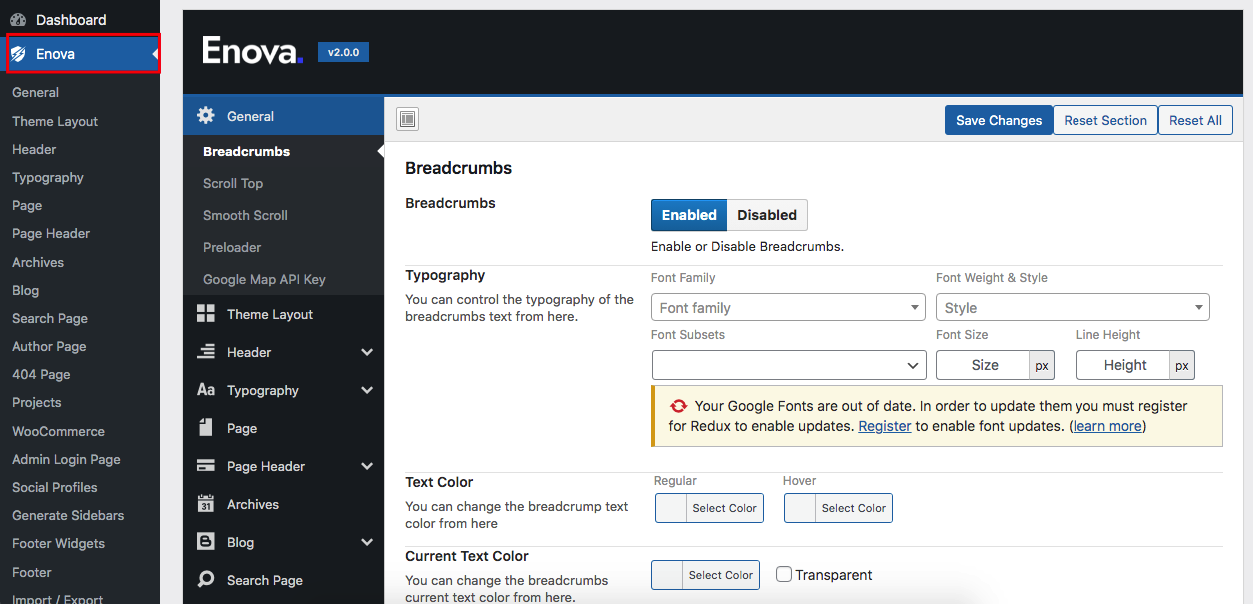Pick the Current Text Color swatch

coord(705,575)
